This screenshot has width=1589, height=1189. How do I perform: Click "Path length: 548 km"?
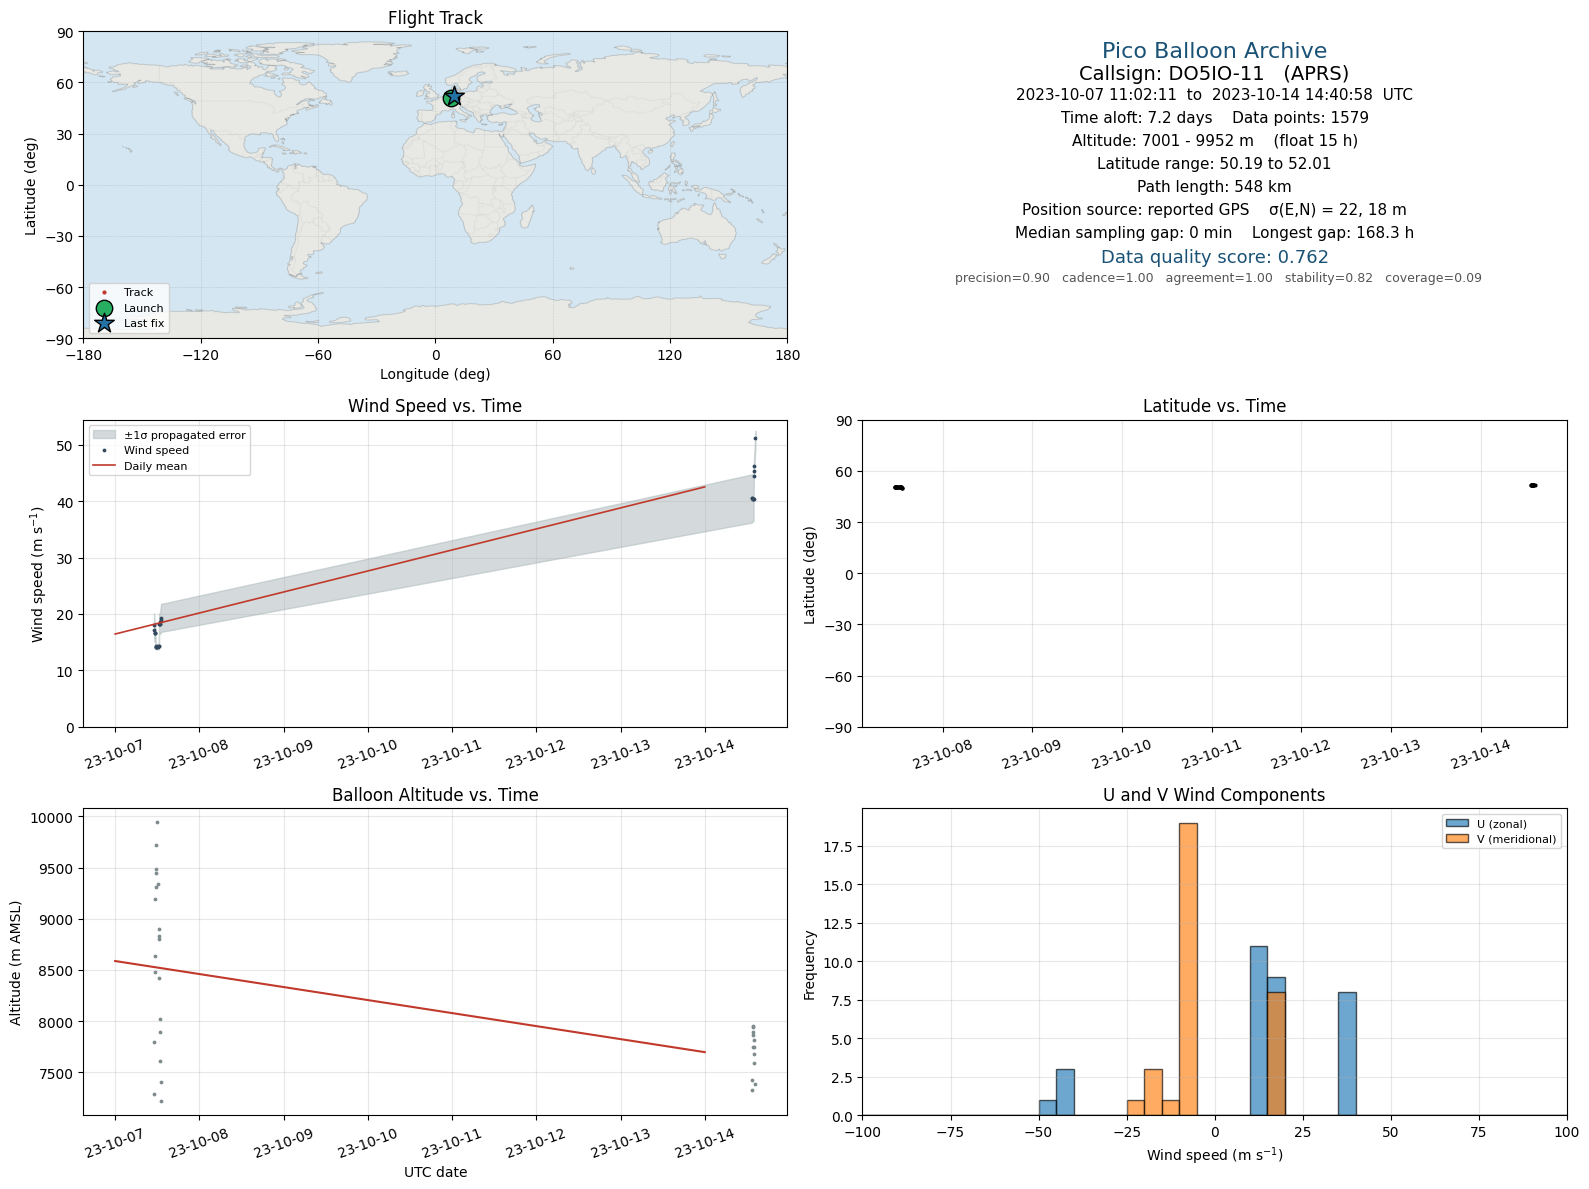coord(1214,187)
